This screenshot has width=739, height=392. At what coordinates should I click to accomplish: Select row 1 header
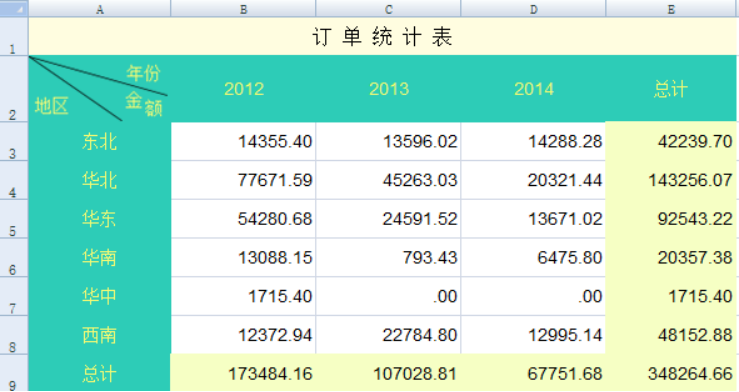14,36
